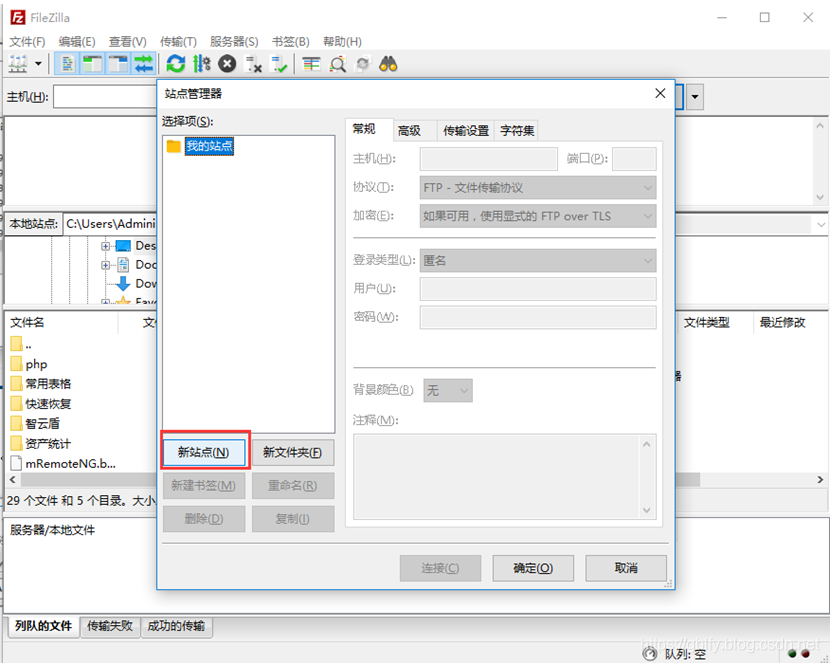This screenshot has height=663, width=830.
Task: Switch to the 成功的传输 queue tab
Action: tap(176, 626)
